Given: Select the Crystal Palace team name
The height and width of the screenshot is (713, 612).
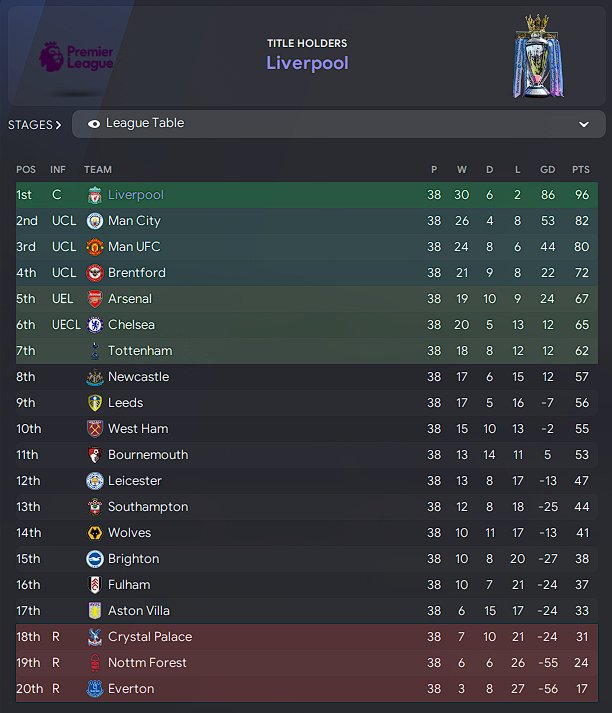Looking at the screenshot, I should (150, 637).
